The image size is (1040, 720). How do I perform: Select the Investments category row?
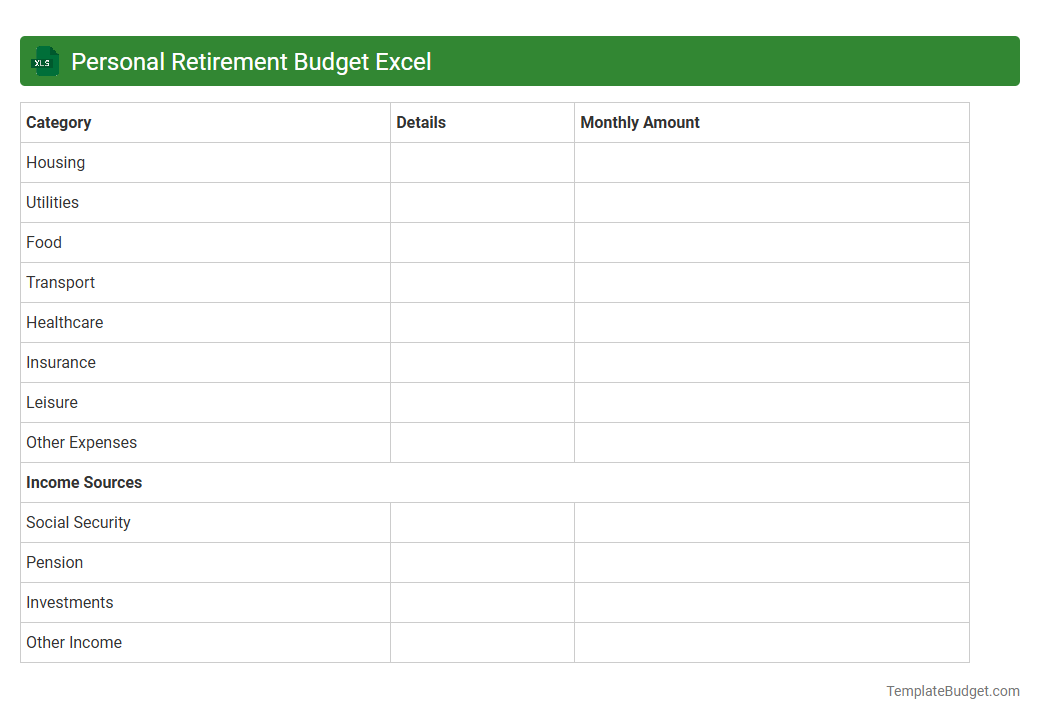pyautogui.click(x=69, y=602)
